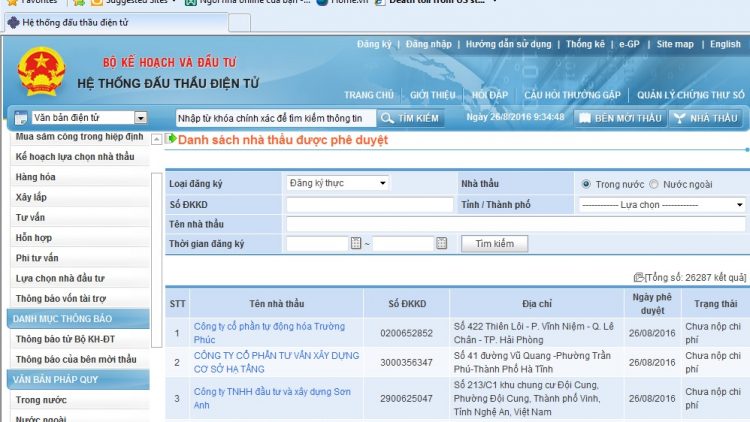
Task: Click the VĂN BẢN PHÁP QUY section header
Action: coord(78,379)
